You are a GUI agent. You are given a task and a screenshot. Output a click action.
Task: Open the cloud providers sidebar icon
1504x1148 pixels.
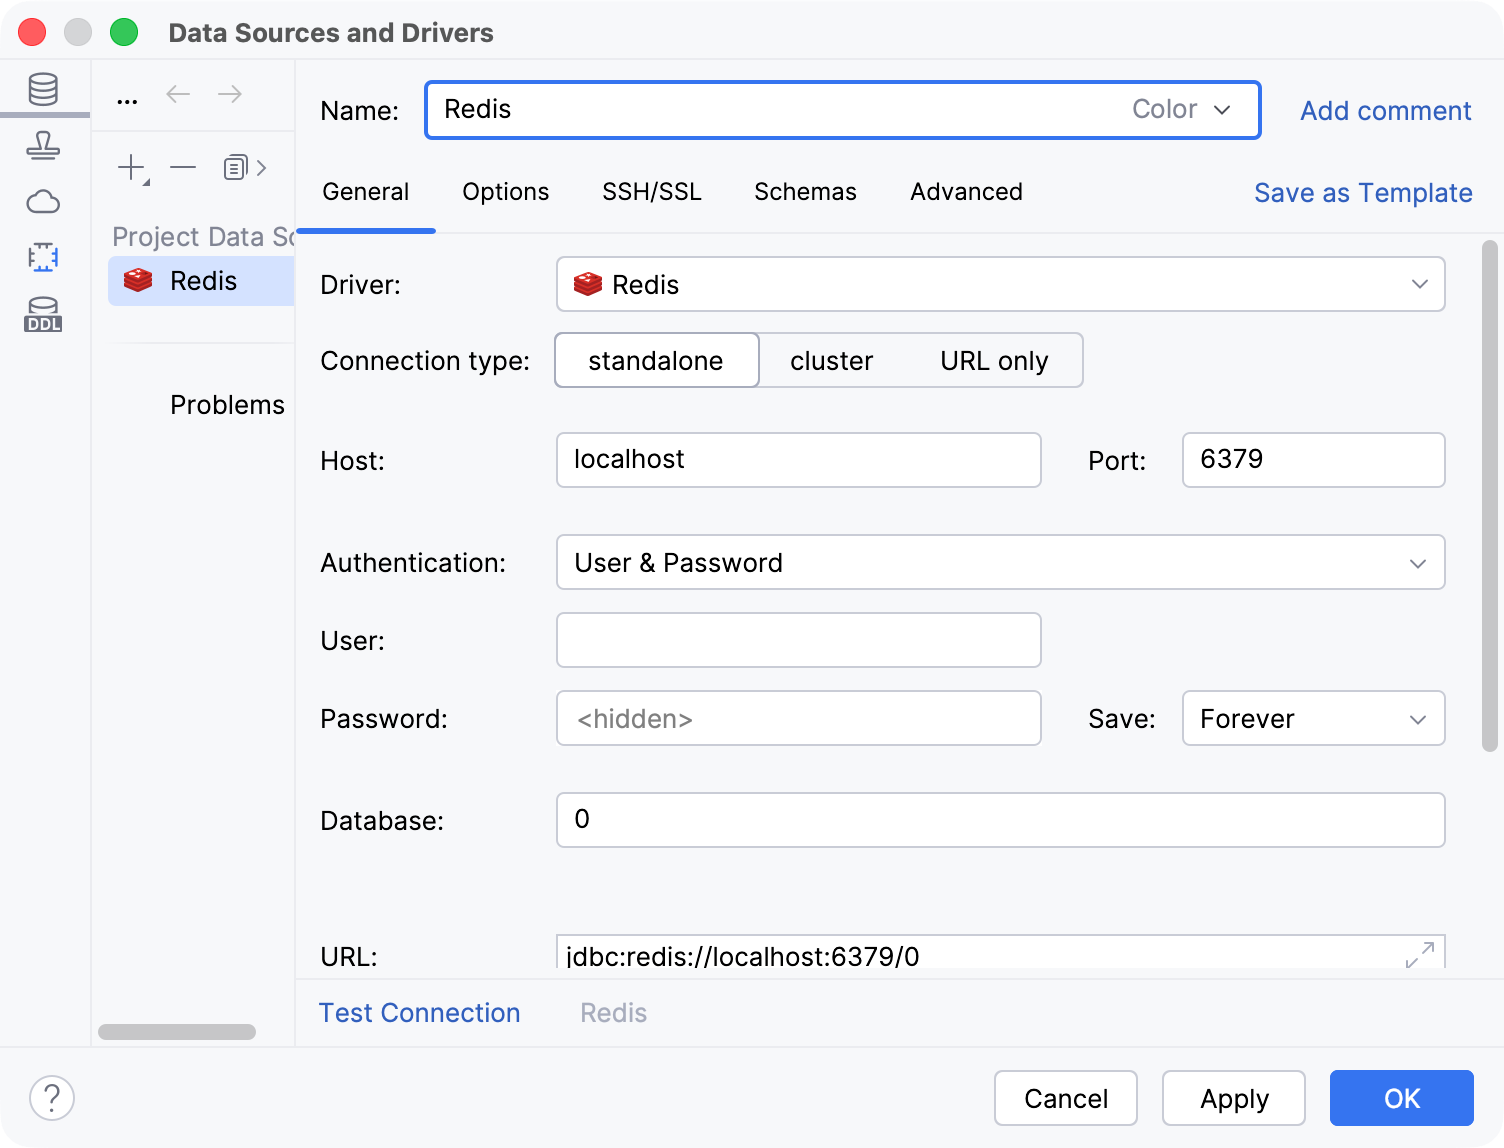point(43,202)
